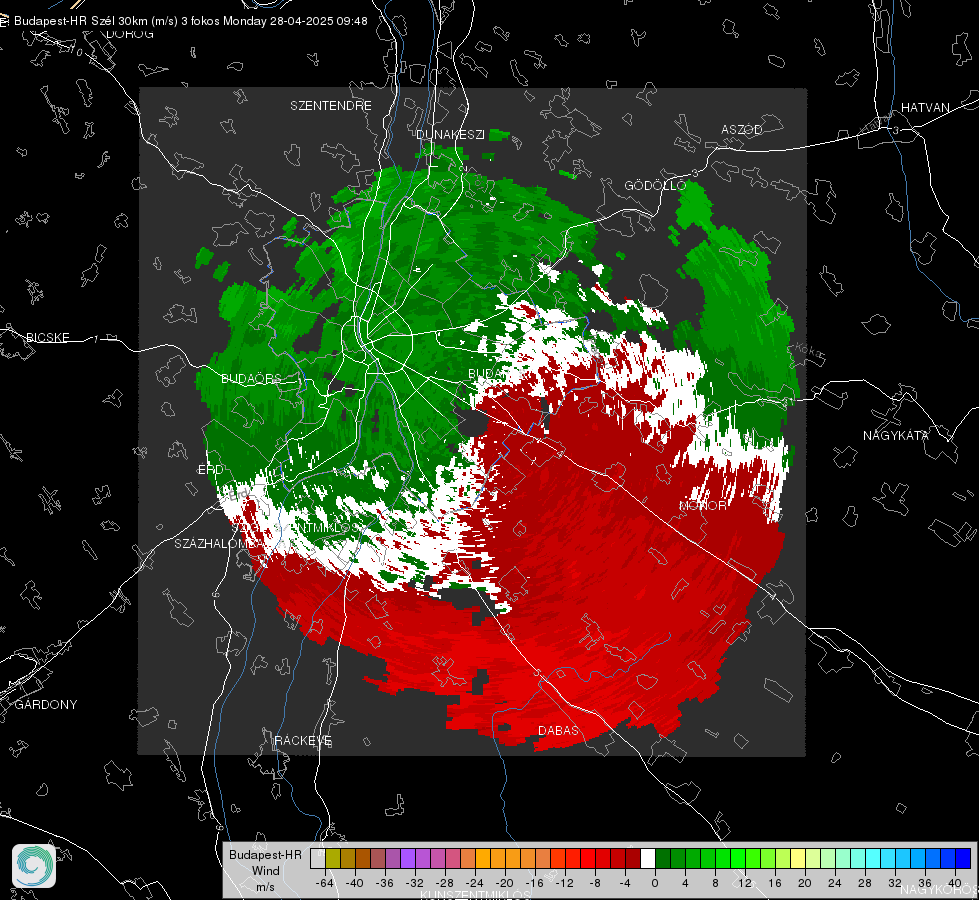The image size is (979, 900).
Task: Click the -8 value on the legend scale
Action: point(596,883)
